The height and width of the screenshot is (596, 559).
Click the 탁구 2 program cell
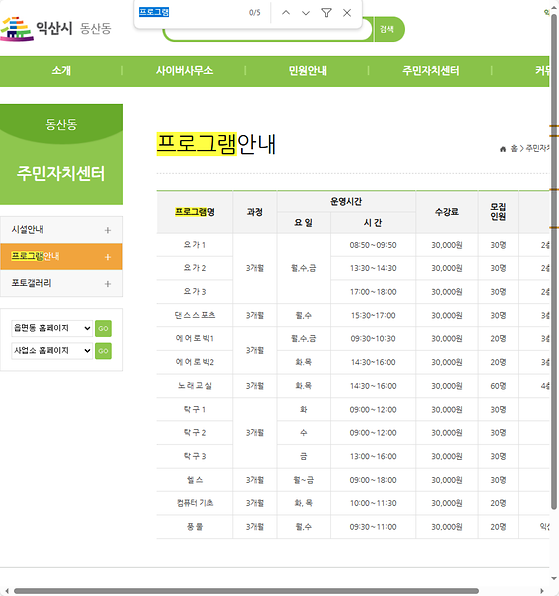pyautogui.click(x=195, y=433)
